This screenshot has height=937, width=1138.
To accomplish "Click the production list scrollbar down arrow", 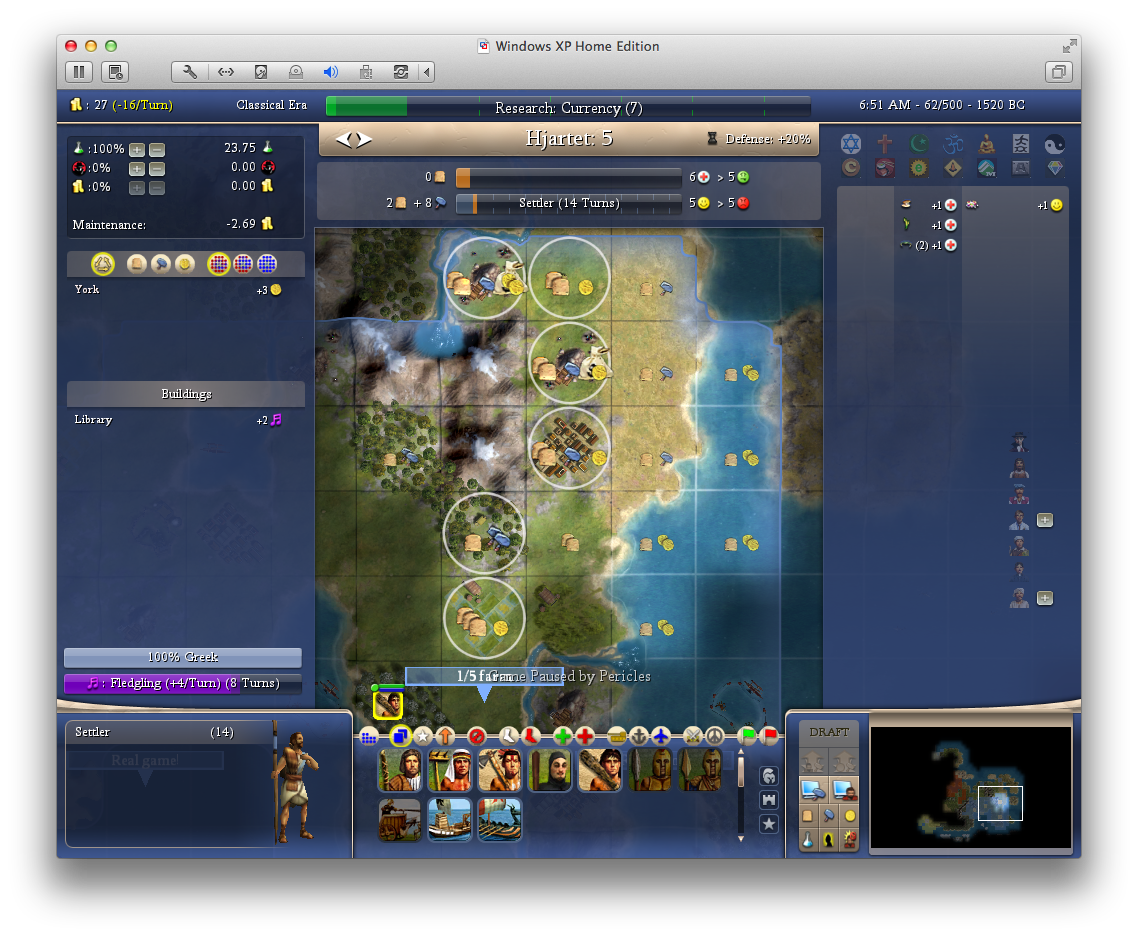I will pyautogui.click(x=741, y=838).
